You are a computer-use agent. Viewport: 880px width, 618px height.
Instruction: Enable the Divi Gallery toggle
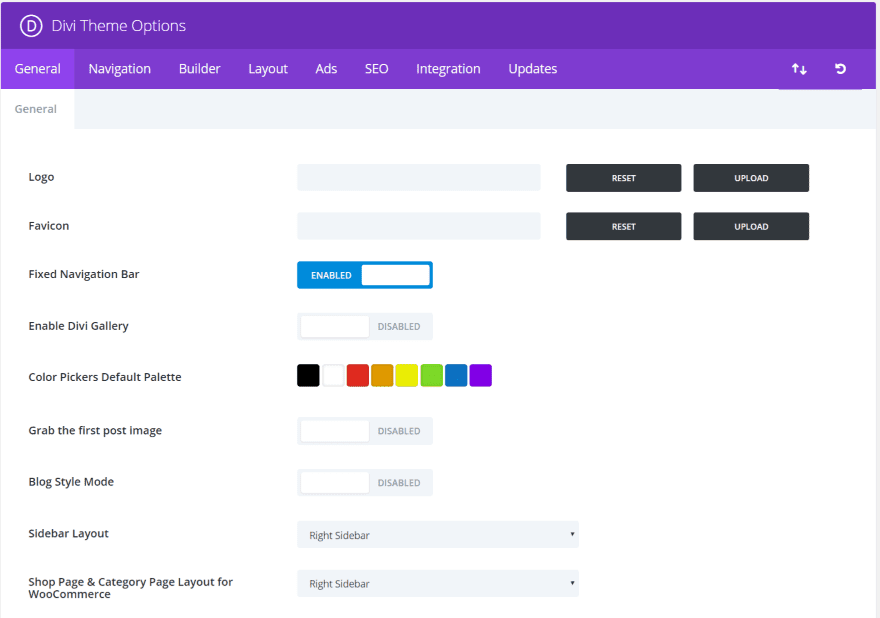[365, 326]
